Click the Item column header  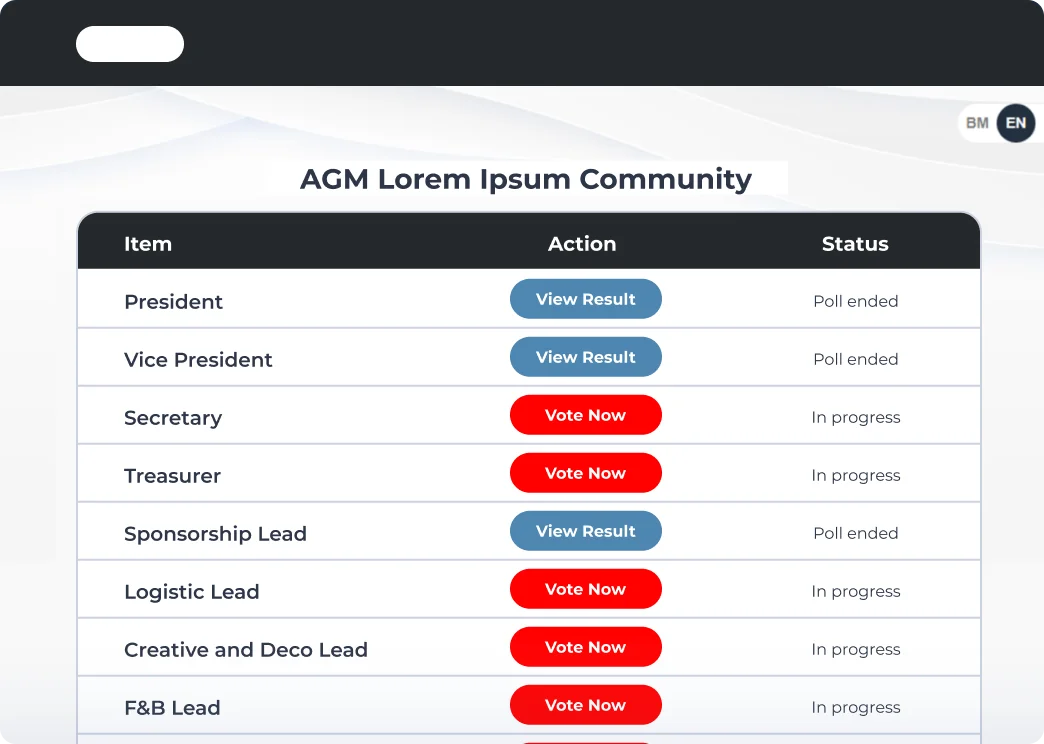coord(148,244)
